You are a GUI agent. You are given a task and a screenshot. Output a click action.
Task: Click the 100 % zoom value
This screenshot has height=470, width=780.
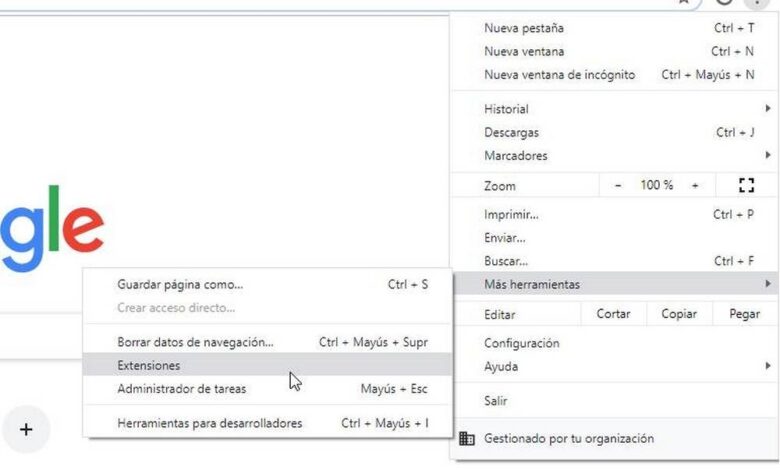tap(657, 185)
